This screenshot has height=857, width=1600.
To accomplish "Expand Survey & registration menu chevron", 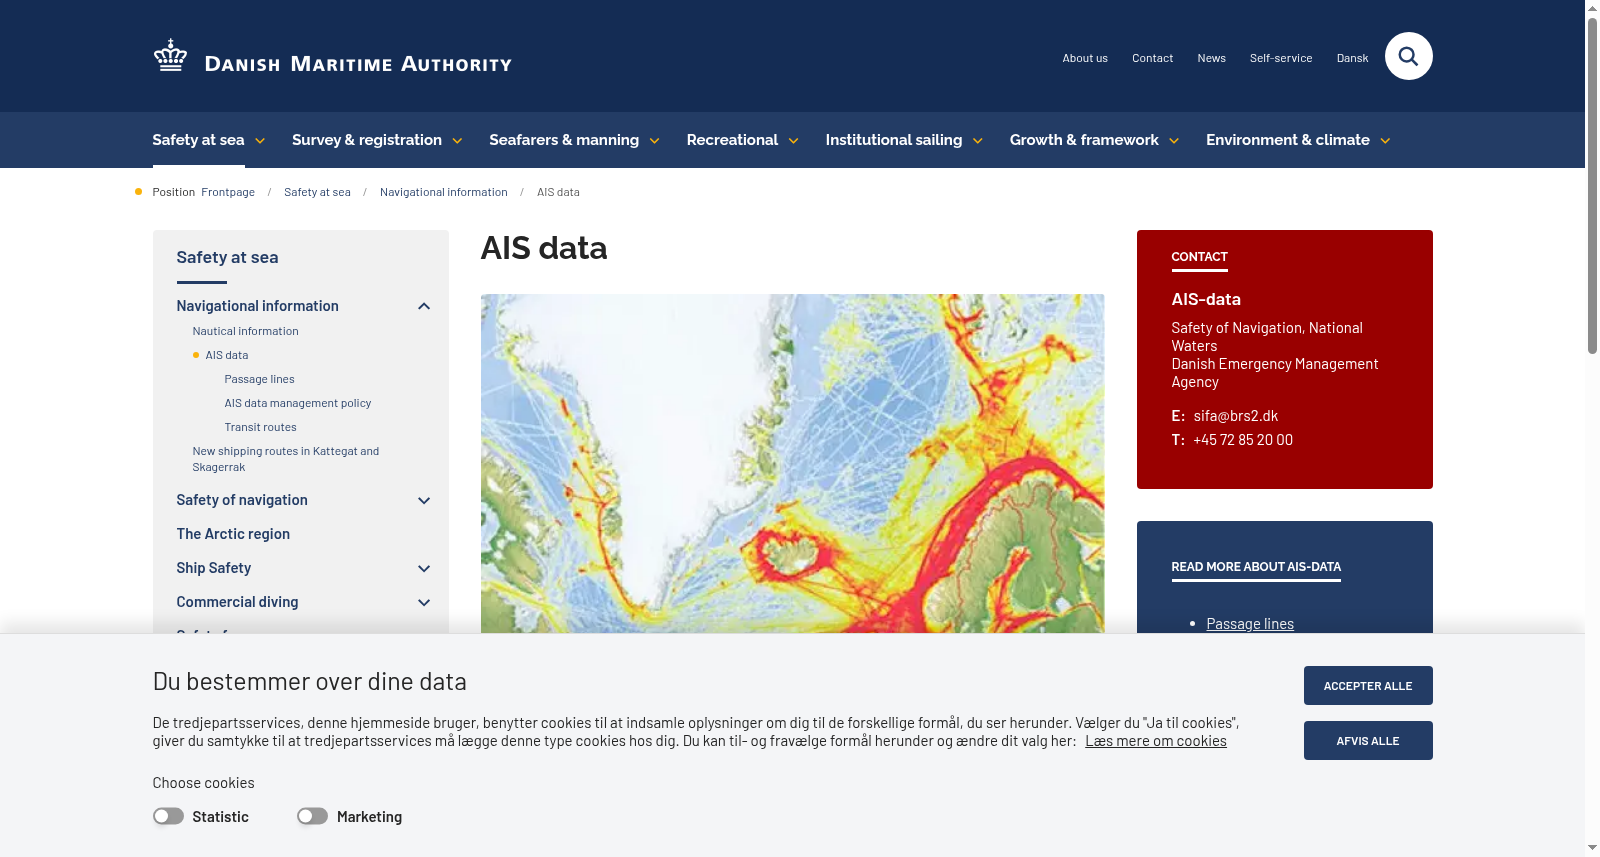I will tap(457, 141).
